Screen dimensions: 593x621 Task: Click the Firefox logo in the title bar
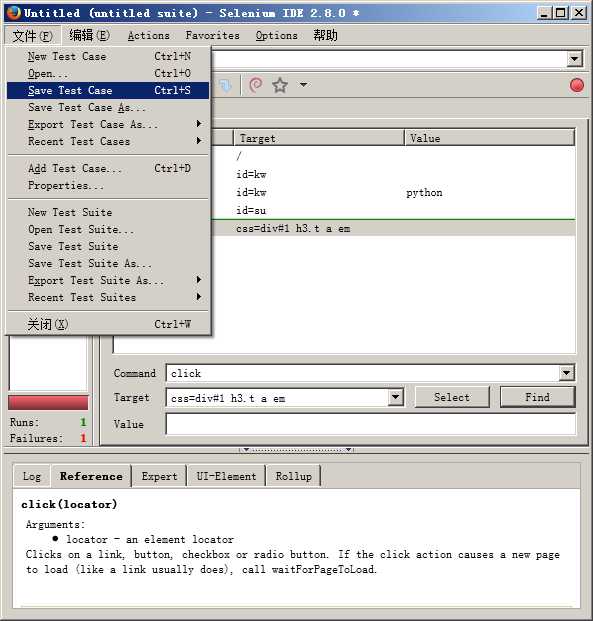point(13,13)
